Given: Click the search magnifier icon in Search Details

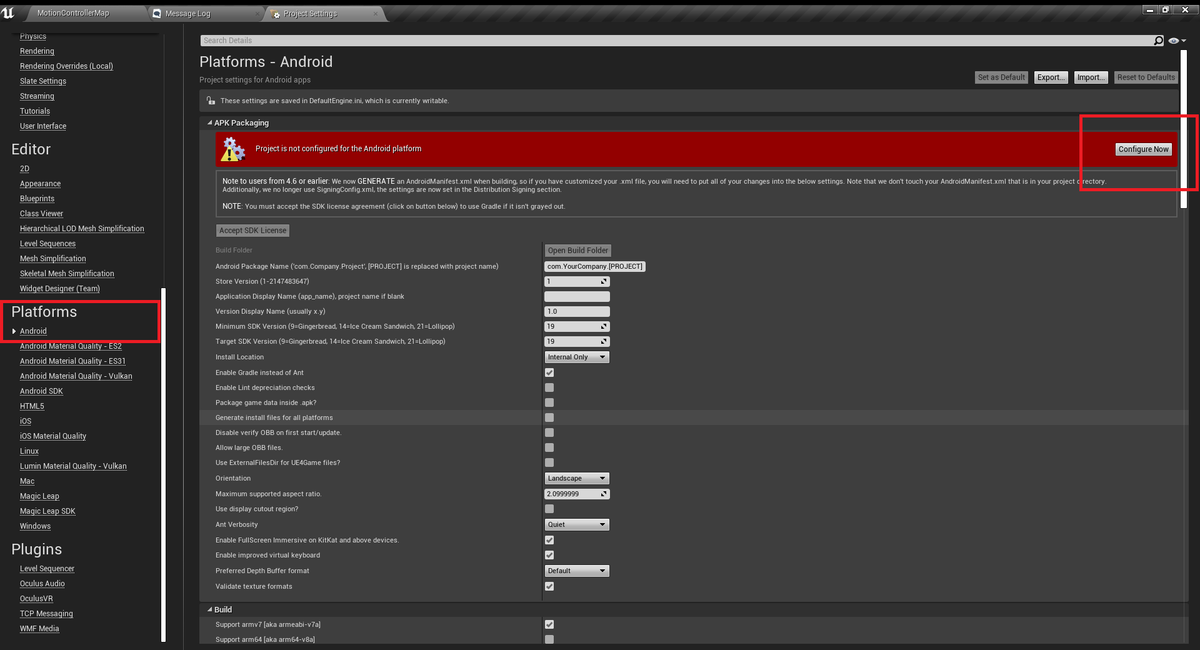Looking at the screenshot, I should click(1159, 41).
